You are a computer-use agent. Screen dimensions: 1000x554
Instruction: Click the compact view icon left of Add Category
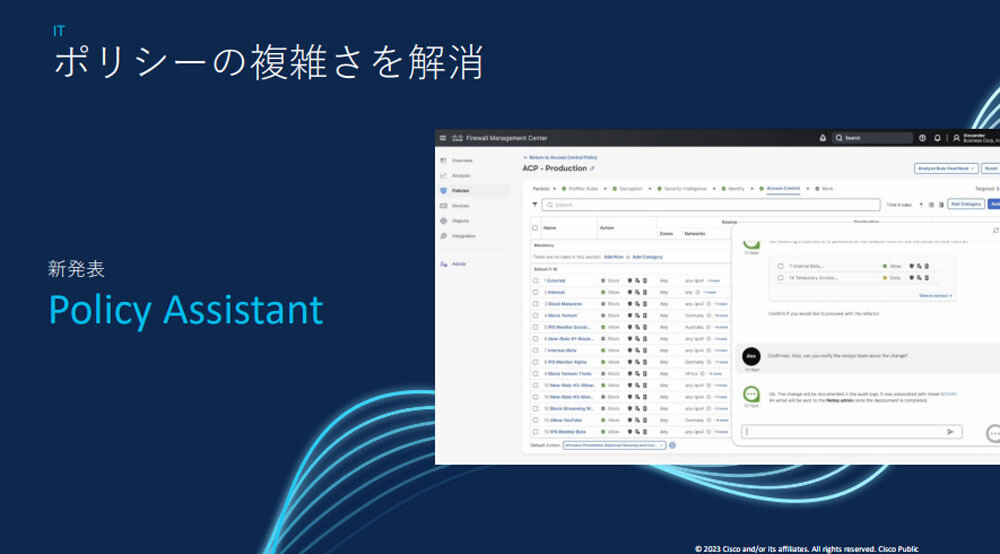pyautogui.click(x=941, y=205)
